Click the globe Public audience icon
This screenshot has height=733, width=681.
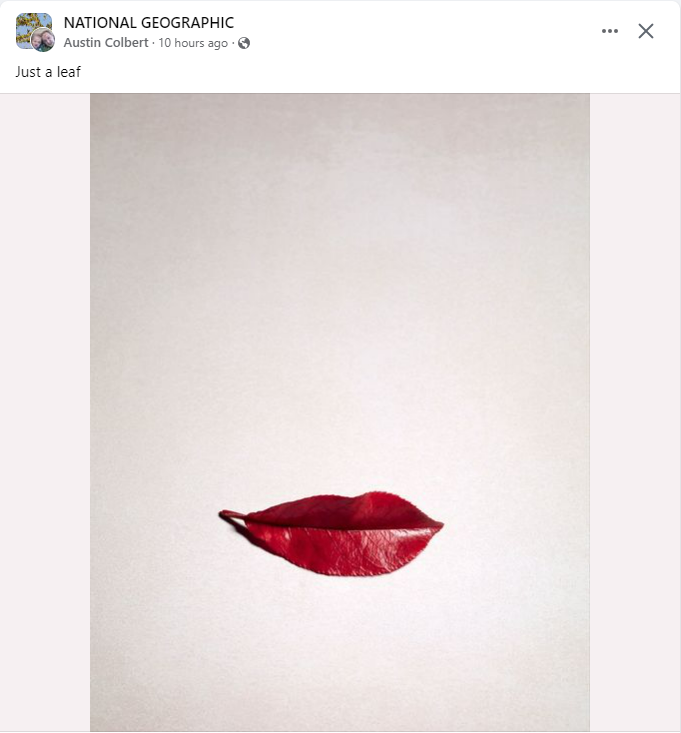click(x=244, y=43)
